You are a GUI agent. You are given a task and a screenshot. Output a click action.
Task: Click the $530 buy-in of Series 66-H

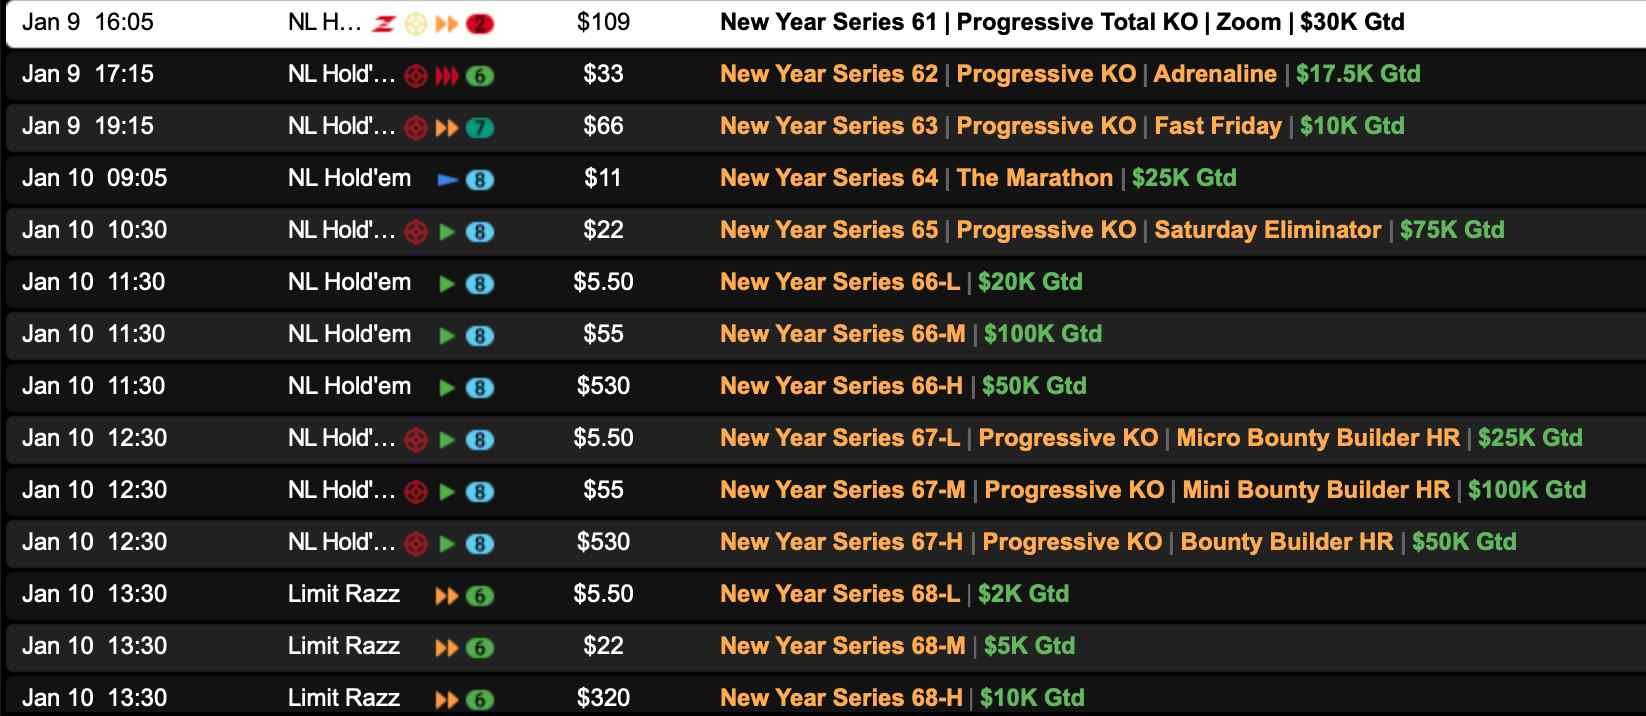click(603, 386)
